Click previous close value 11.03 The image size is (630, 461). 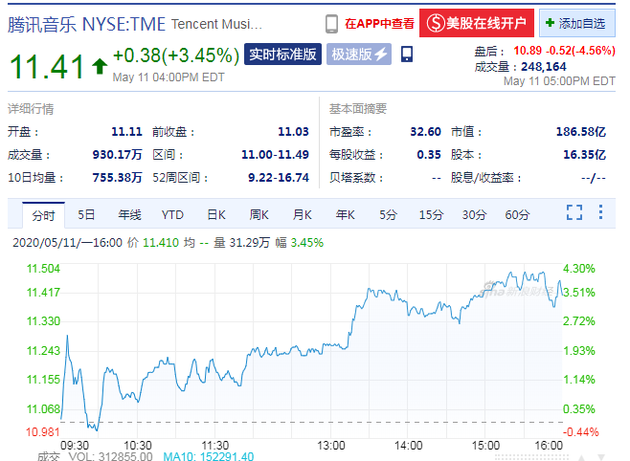point(293,131)
